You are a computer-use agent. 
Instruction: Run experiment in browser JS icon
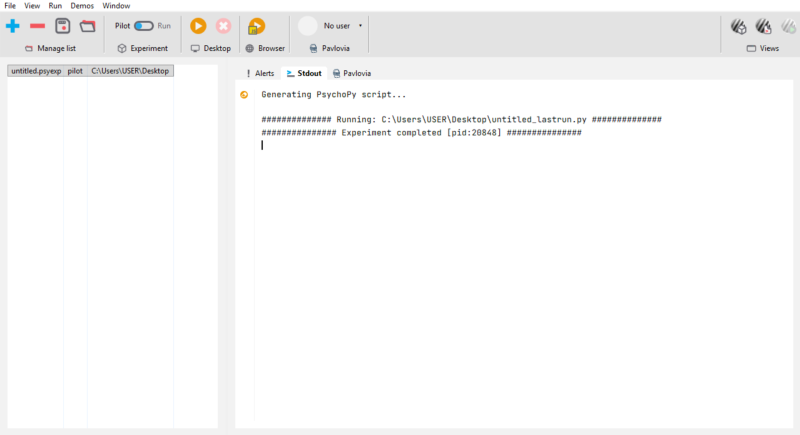257,27
